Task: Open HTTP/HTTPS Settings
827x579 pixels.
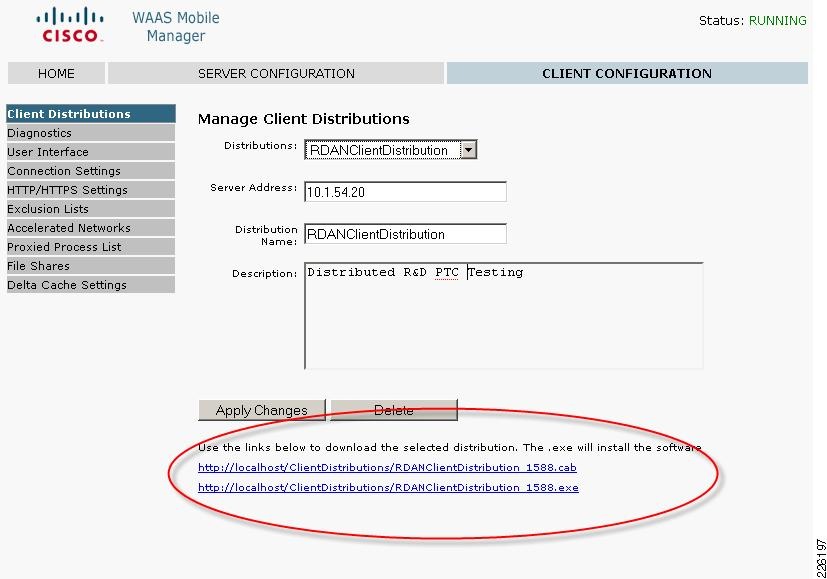Action: [x=91, y=190]
